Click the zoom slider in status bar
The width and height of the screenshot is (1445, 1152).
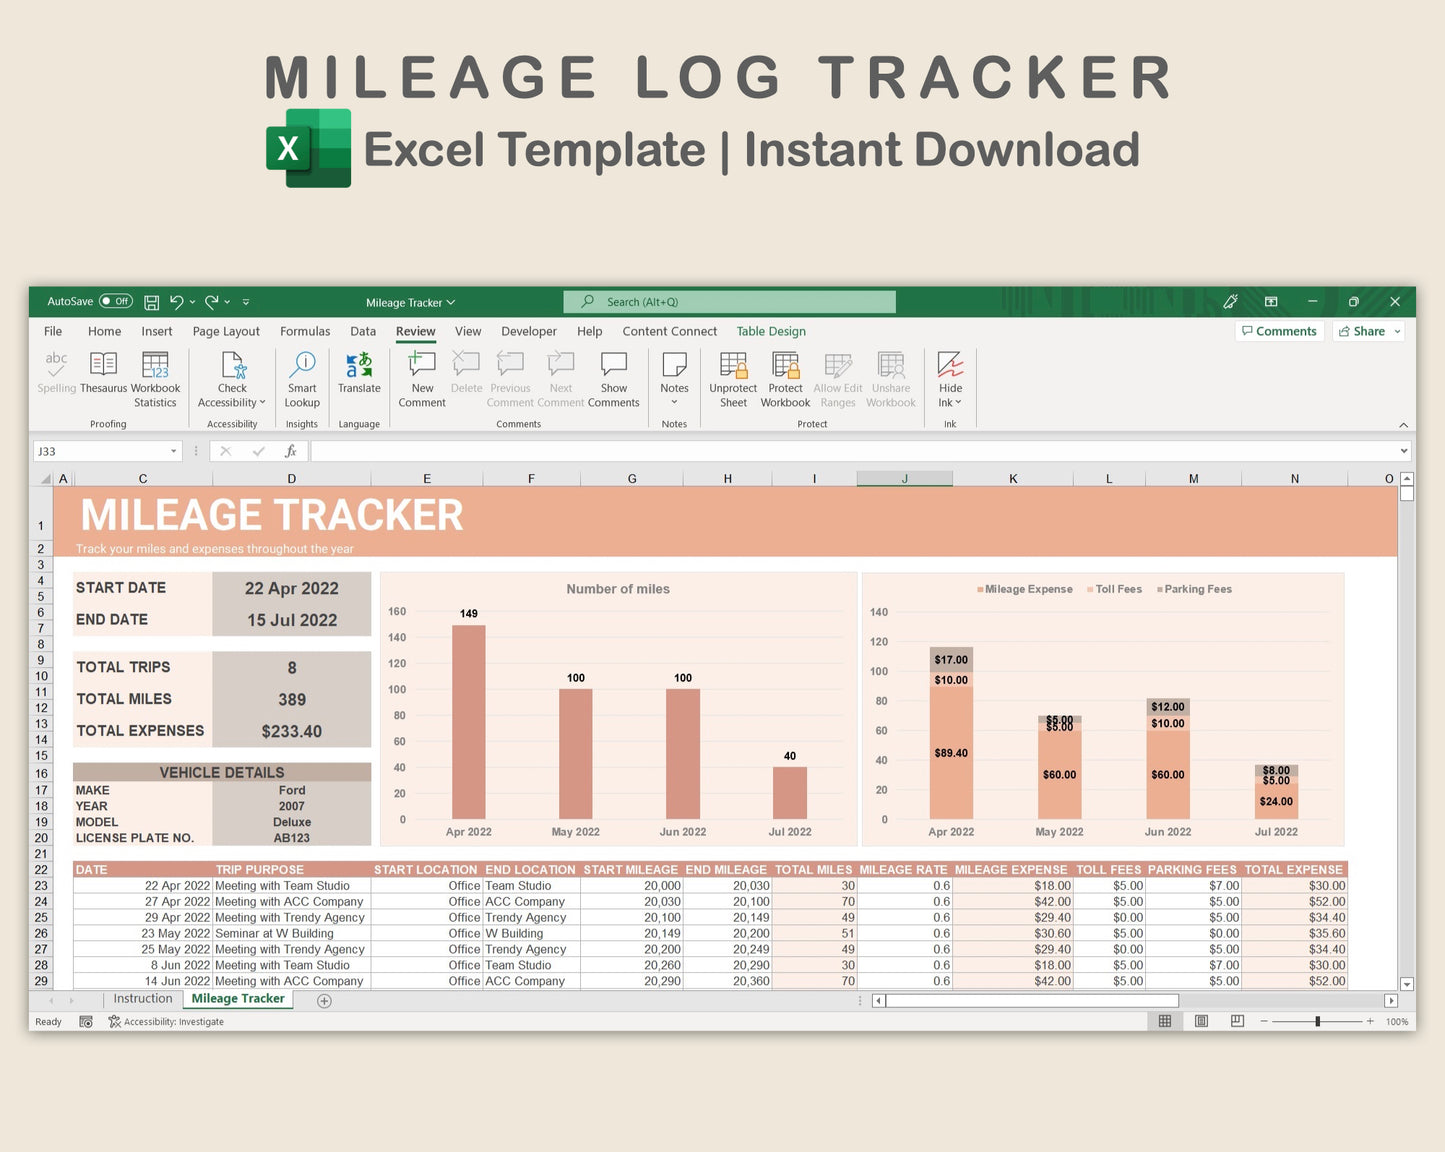click(1317, 1021)
